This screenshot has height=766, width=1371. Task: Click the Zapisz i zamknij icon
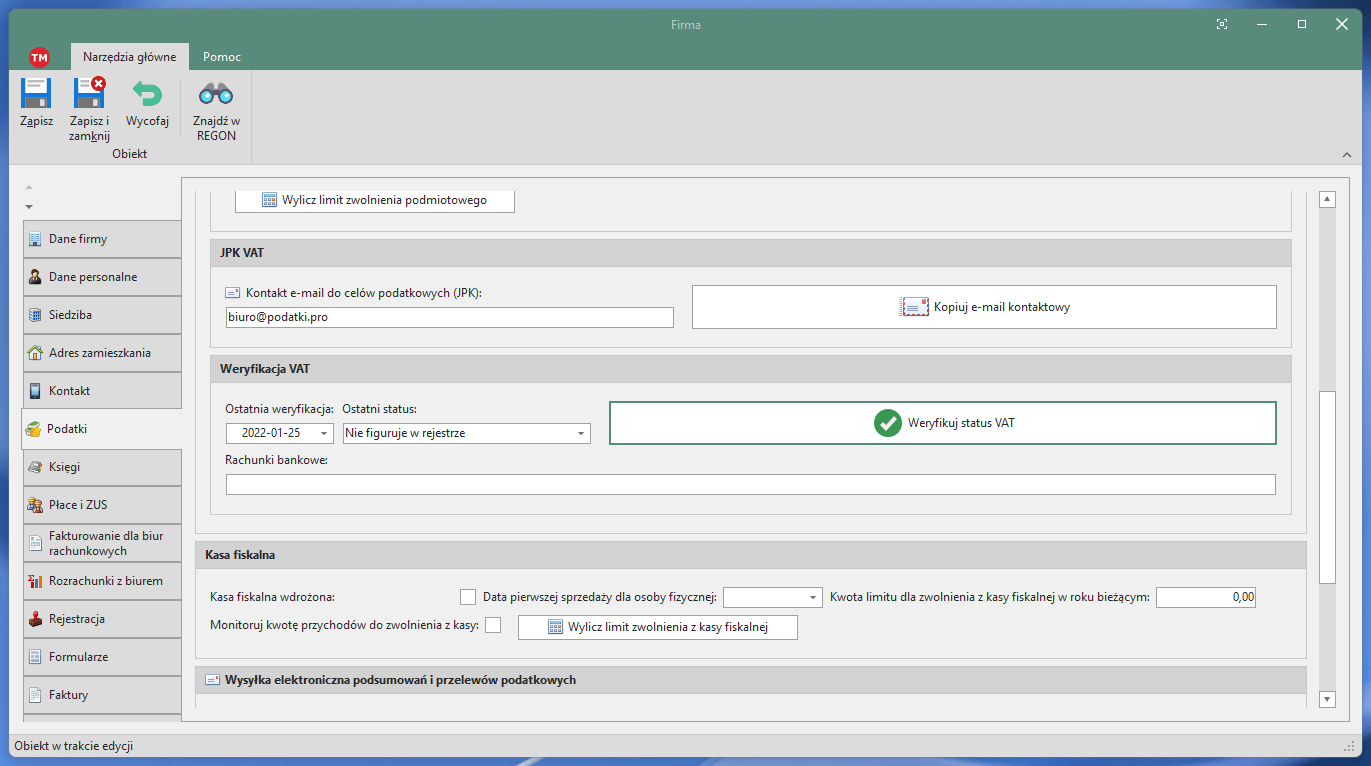pos(89,94)
